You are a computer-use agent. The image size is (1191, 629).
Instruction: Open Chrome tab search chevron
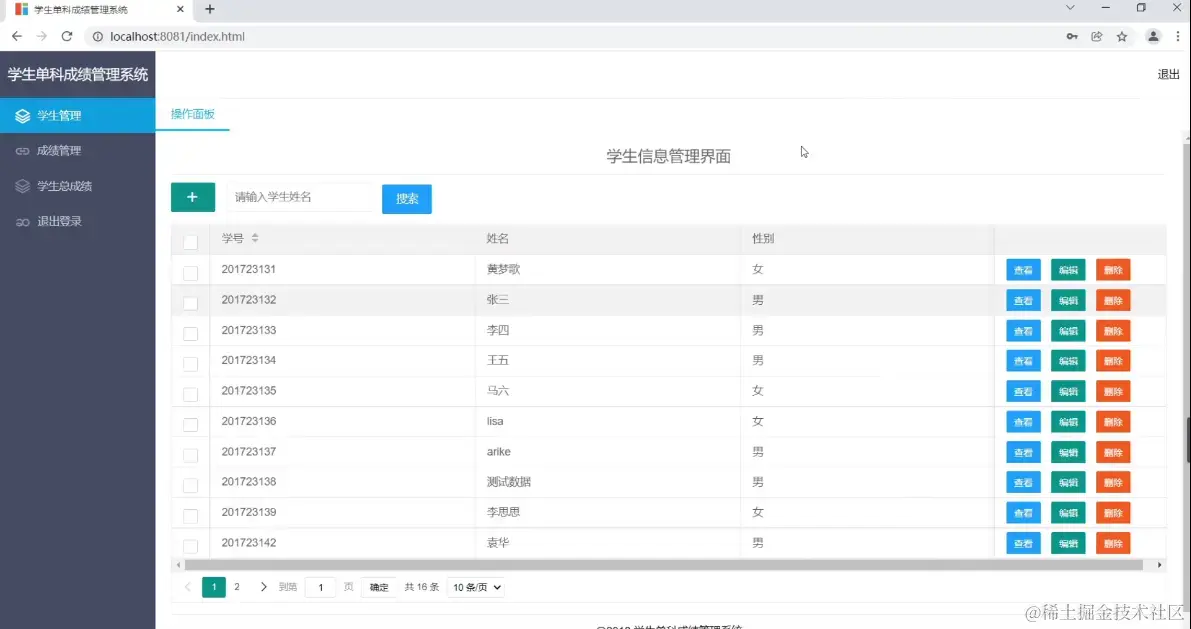[1070, 8]
